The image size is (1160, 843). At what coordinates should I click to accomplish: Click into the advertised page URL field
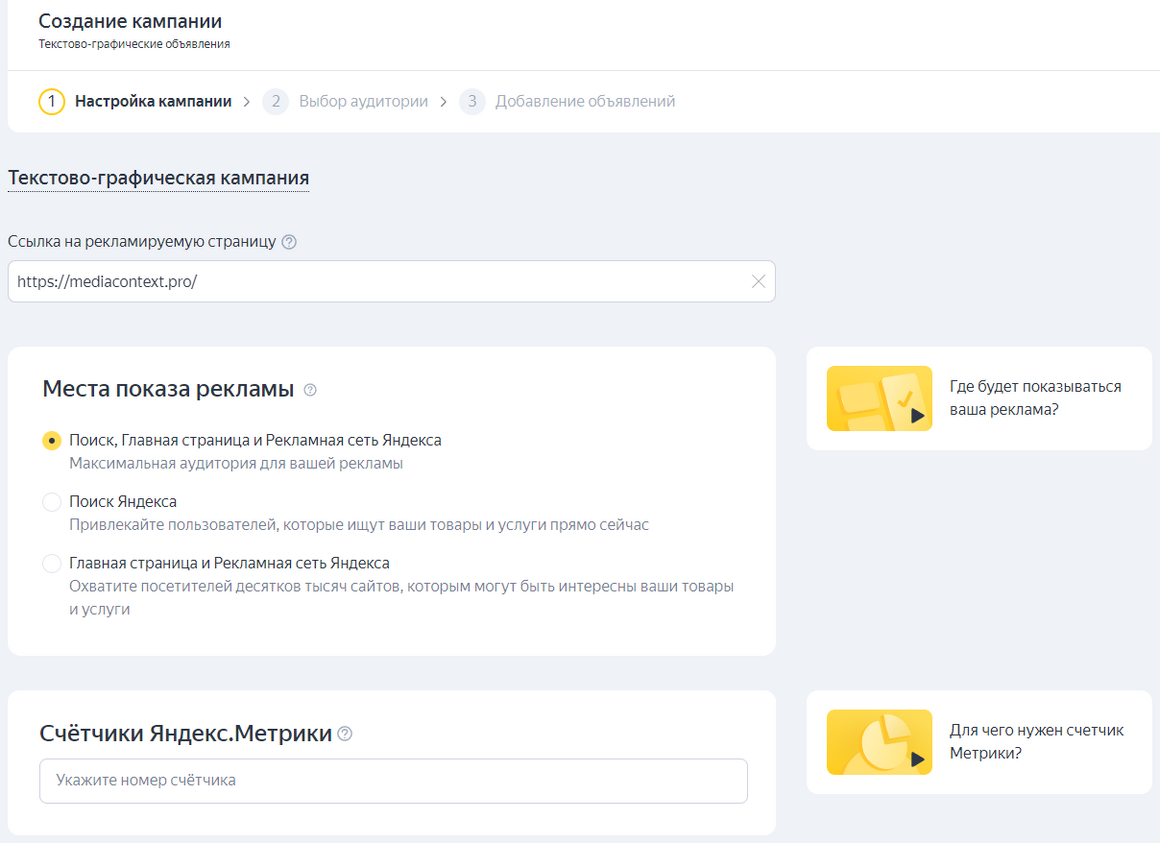[391, 282]
